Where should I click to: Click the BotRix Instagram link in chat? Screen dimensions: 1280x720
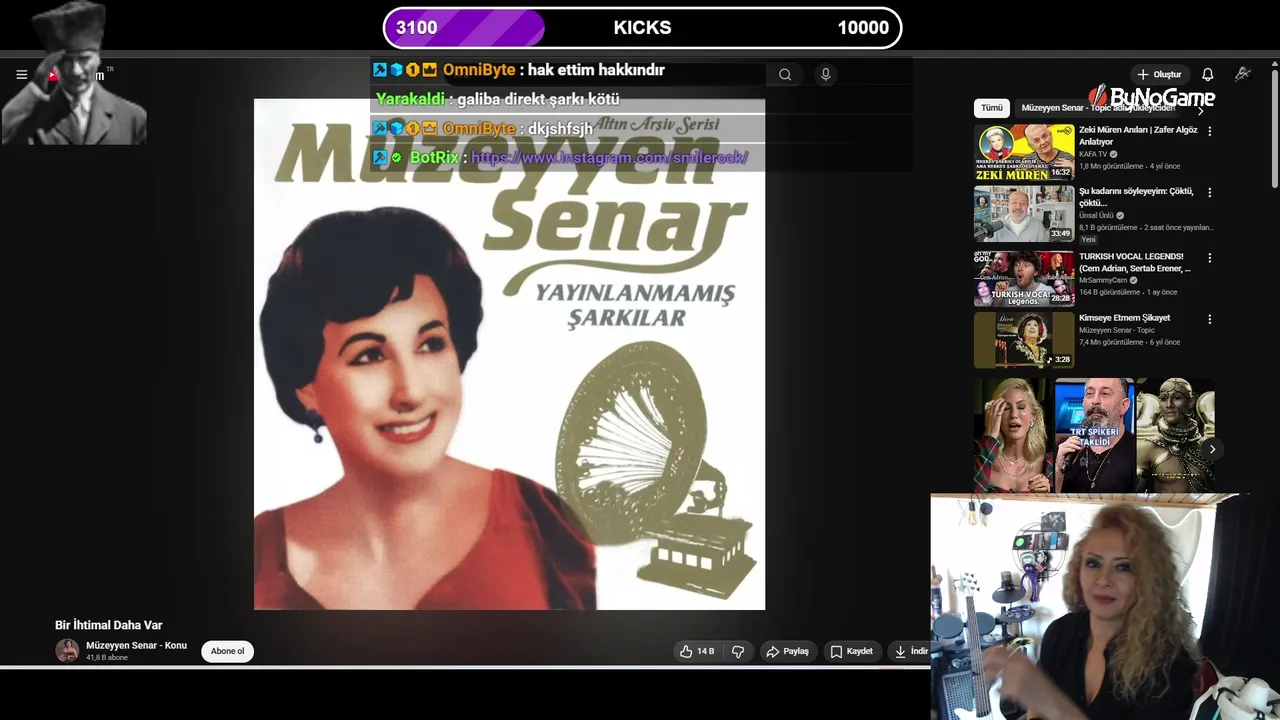click(609, 158)
